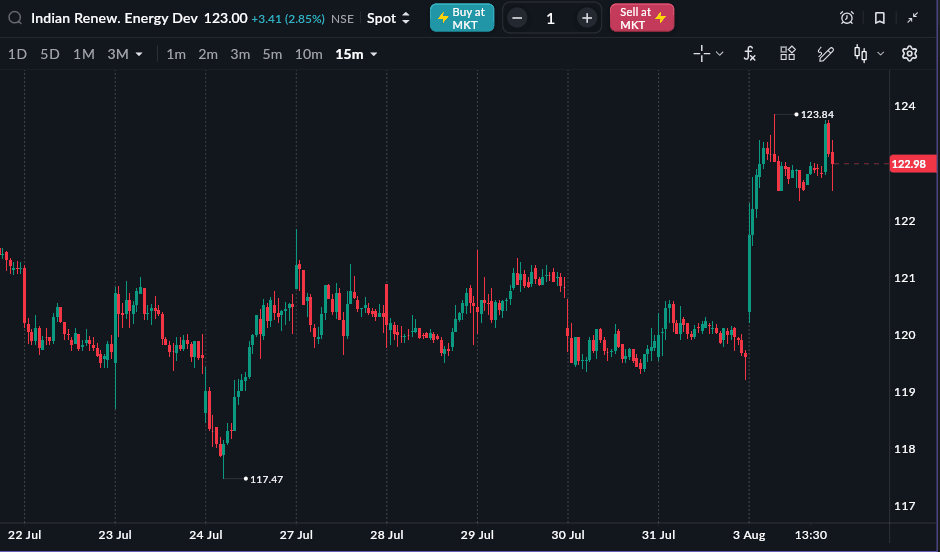Set a price alert with alarm clock icon
940x552 pixels.
pyautogui.click(x=847, y=18)
